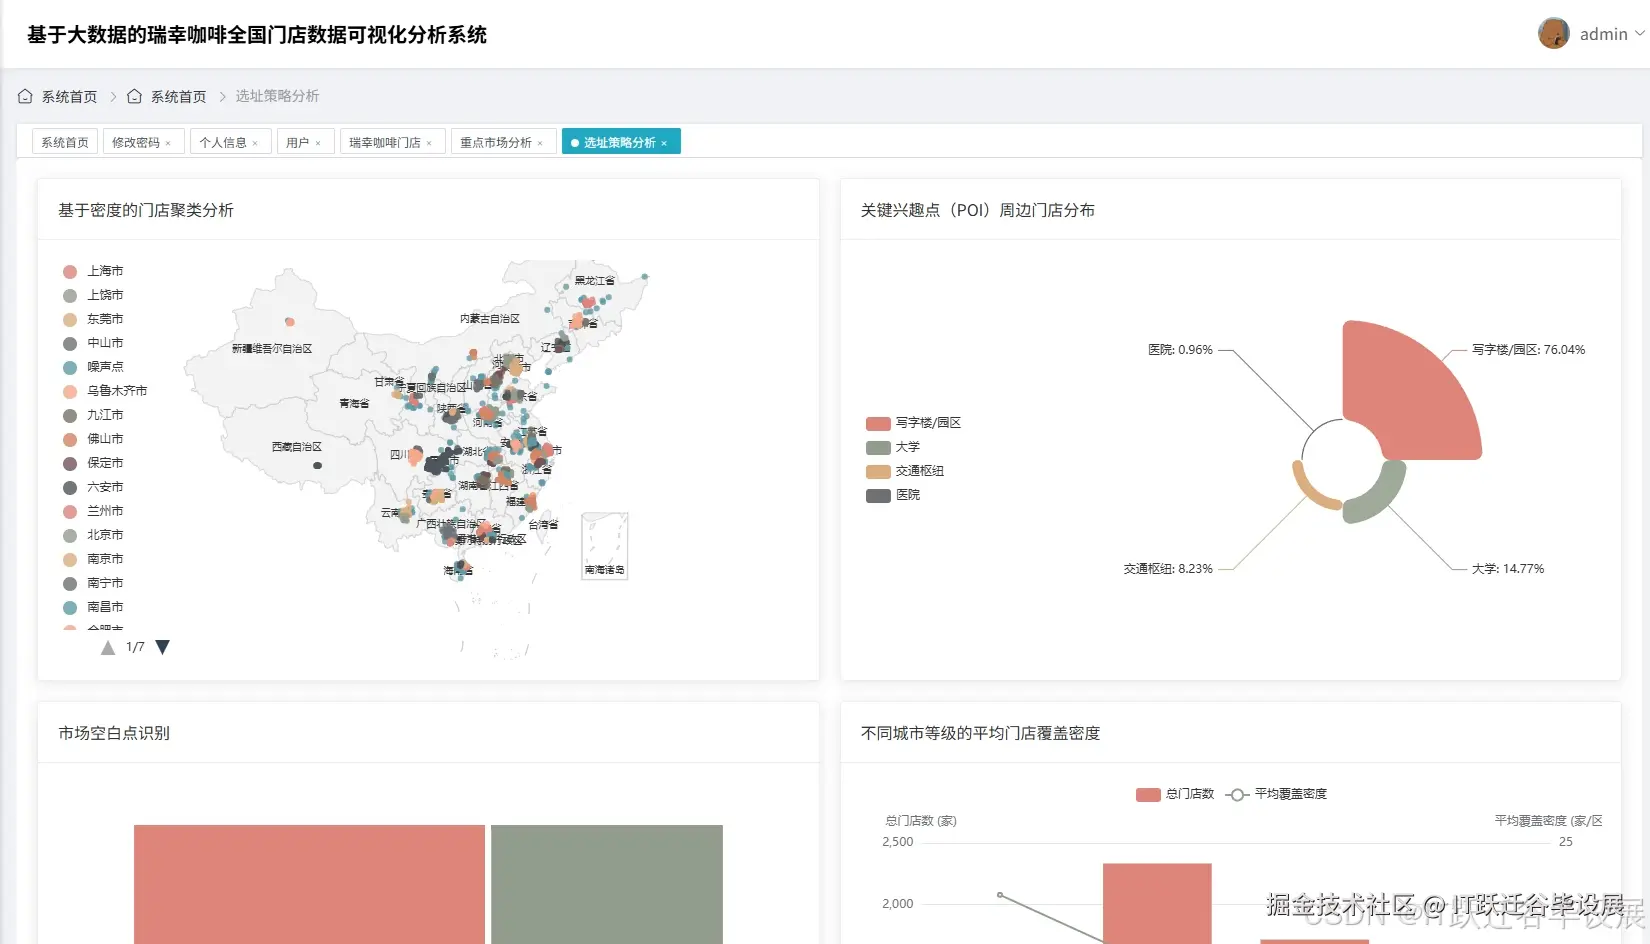1650x944 pixels.
Task: Close the 修改密码 tab with its × icon
Action: [x=168, y=143]
